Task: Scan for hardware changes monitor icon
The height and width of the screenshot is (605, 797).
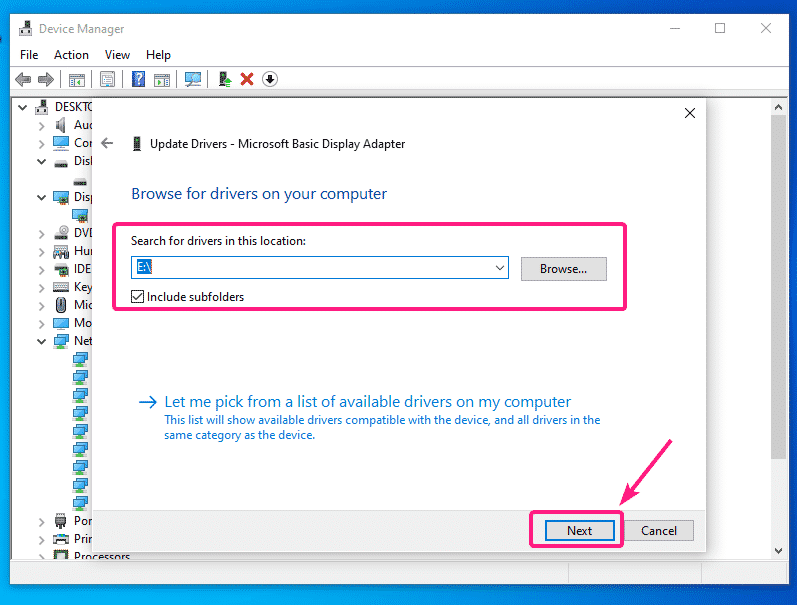Action: click(193, 79)
